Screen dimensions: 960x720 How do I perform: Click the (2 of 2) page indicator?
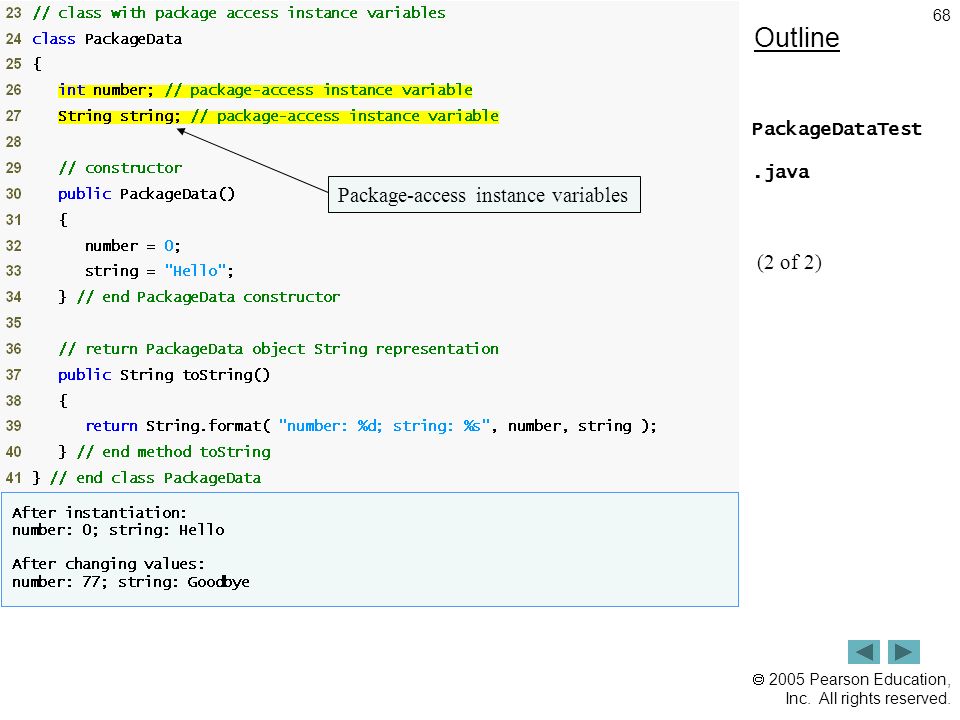point(789,262)
